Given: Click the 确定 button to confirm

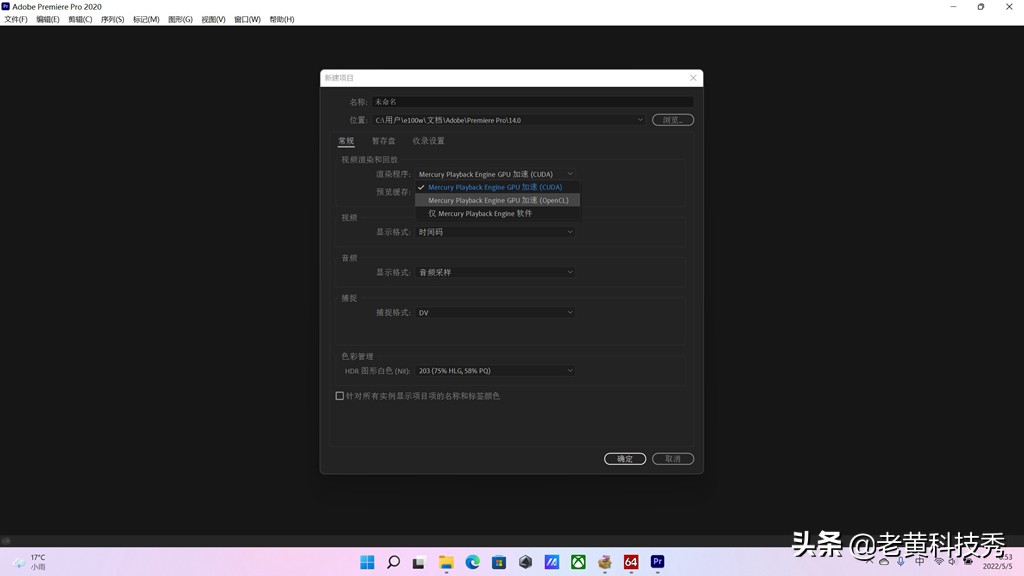Looking at the screenshot, I should tap(624, 458).
